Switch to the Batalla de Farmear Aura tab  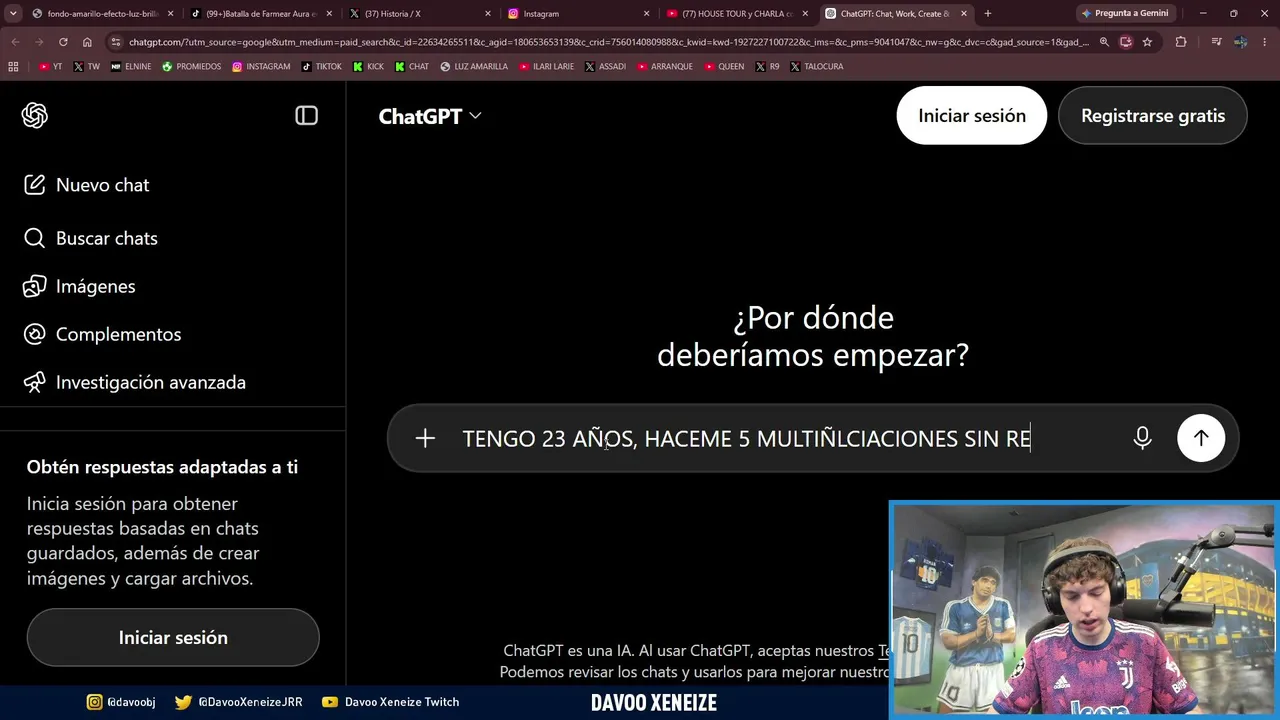[x=260, y=14]
